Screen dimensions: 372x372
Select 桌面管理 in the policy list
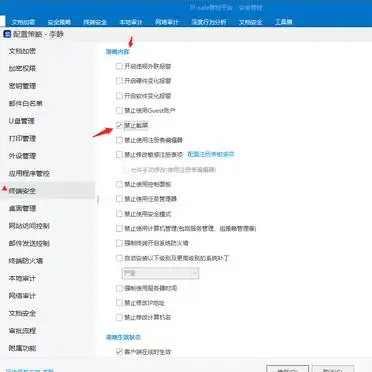[x=22, y=208]
